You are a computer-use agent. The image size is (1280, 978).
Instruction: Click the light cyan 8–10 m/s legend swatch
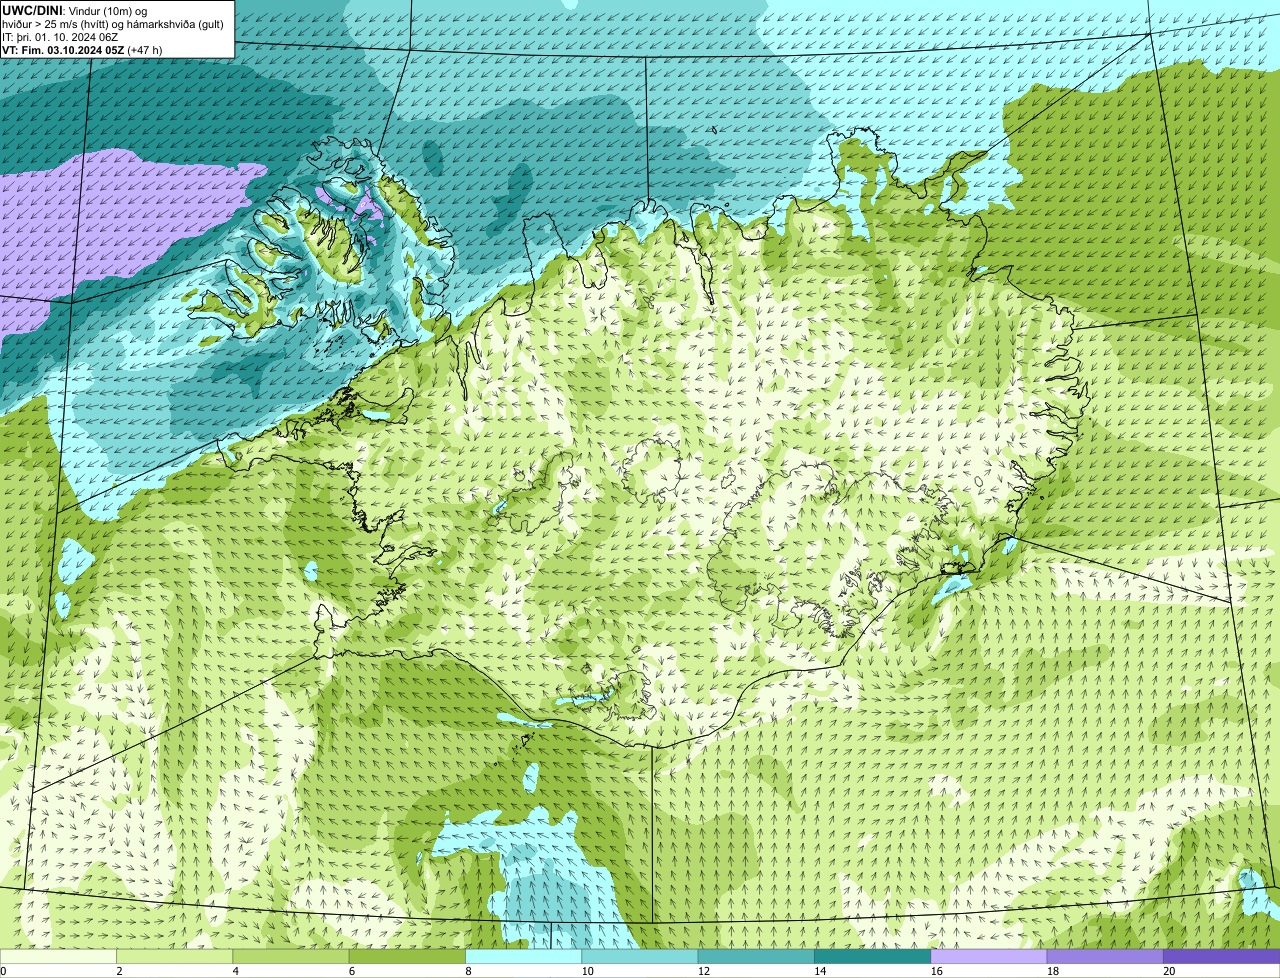pos(523,957)
